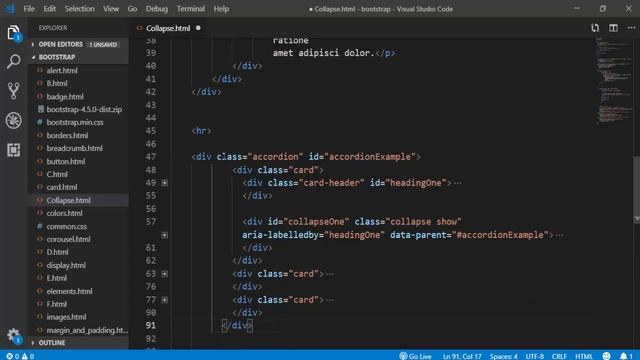Open C.html in the explorer

[78, 174]
